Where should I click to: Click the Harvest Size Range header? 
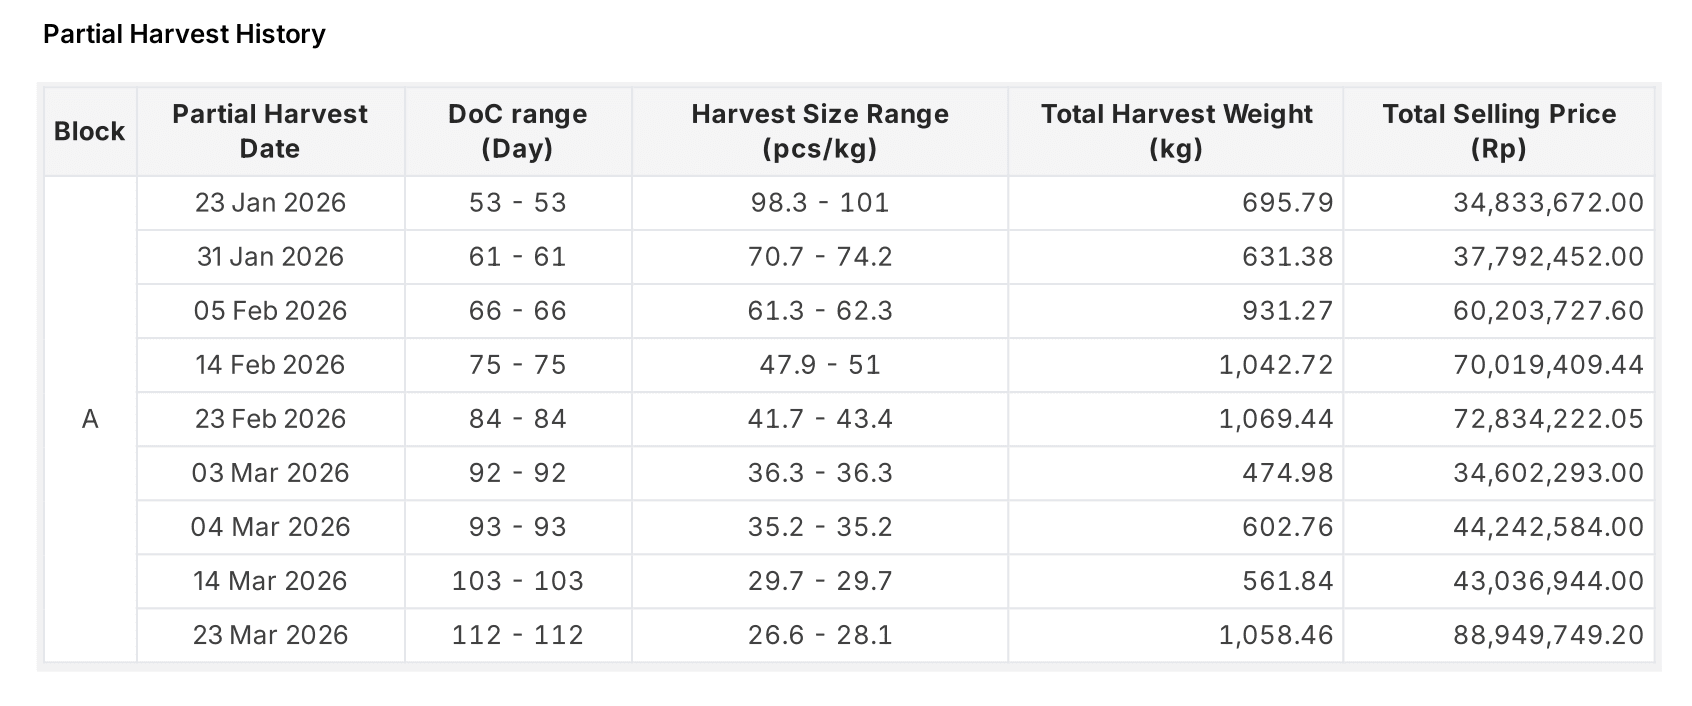pyautogui.click(x=819, y=131)
